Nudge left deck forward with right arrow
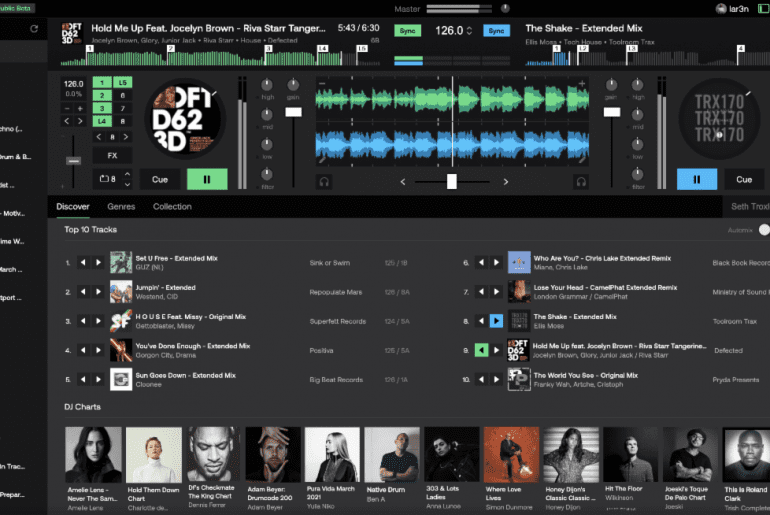 click(x=80, y=121)
